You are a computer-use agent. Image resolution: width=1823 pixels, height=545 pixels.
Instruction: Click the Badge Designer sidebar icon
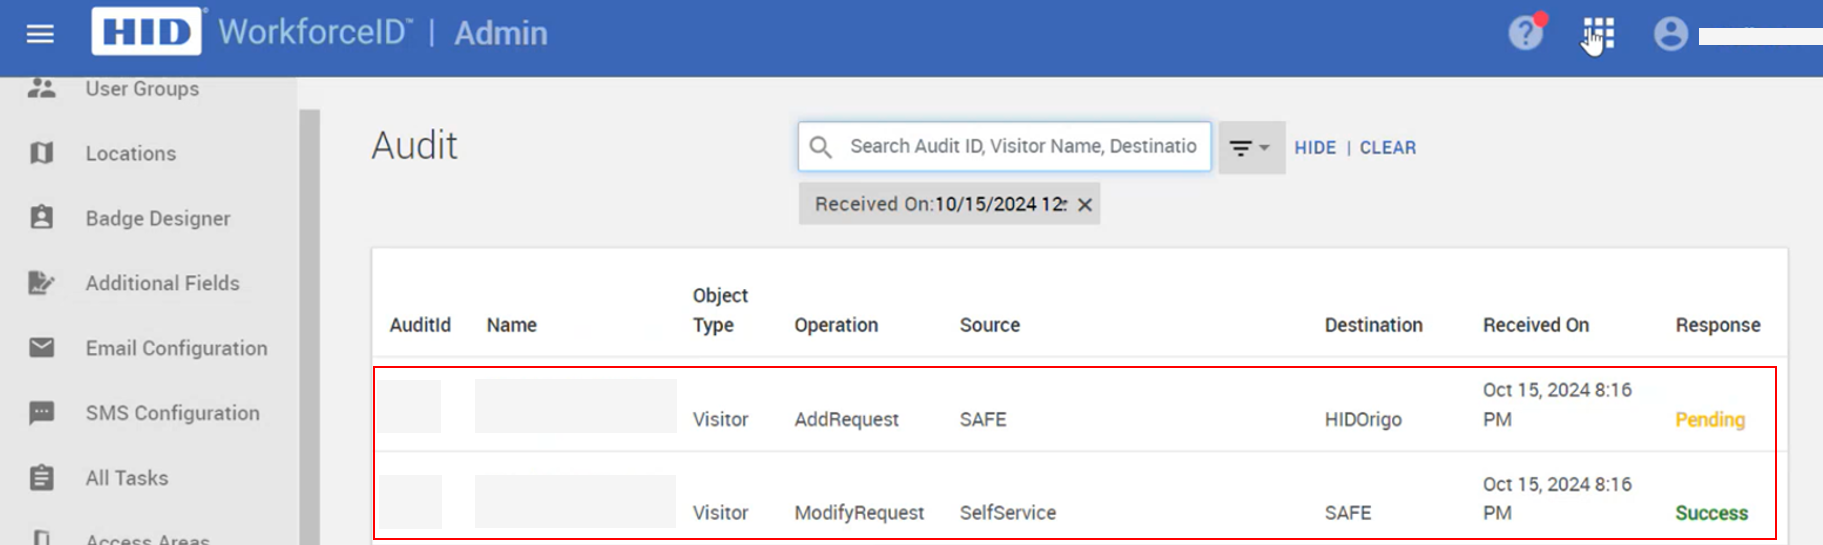pos(42,218)
